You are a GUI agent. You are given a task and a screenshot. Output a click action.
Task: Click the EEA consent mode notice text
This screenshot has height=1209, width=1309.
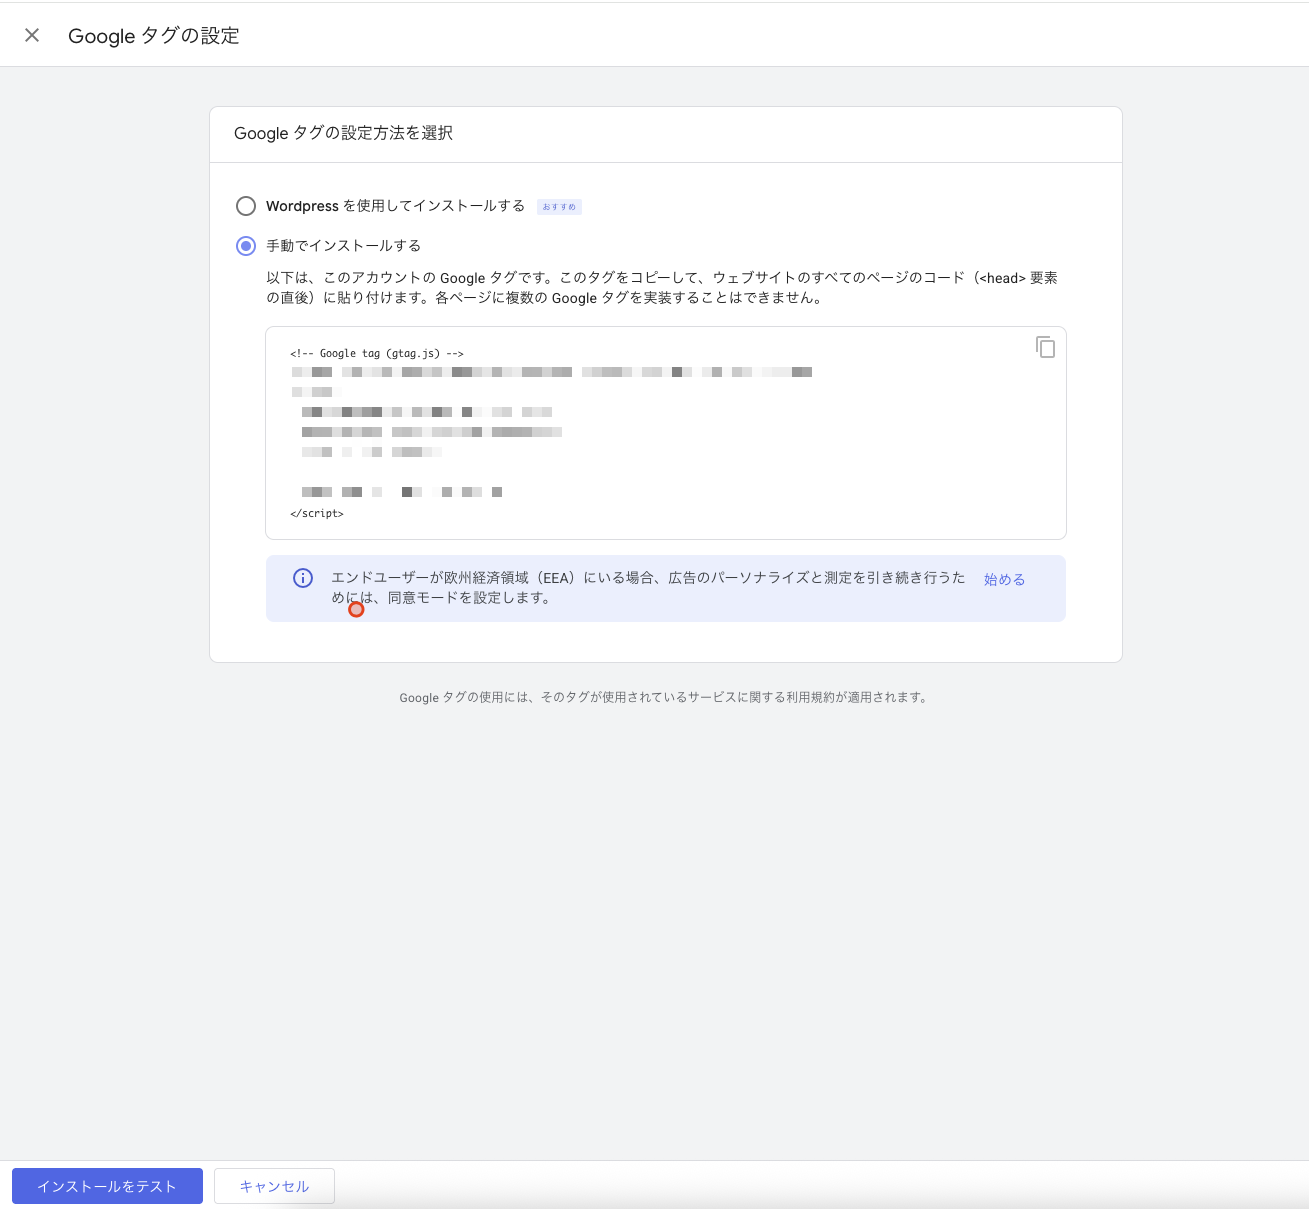pyautogui.click(x=647, y=588)
